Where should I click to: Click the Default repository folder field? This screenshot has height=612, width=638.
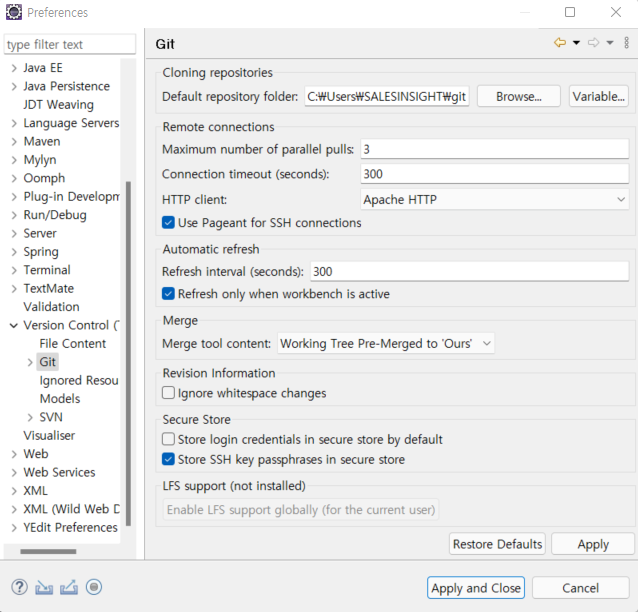point(387,96)
